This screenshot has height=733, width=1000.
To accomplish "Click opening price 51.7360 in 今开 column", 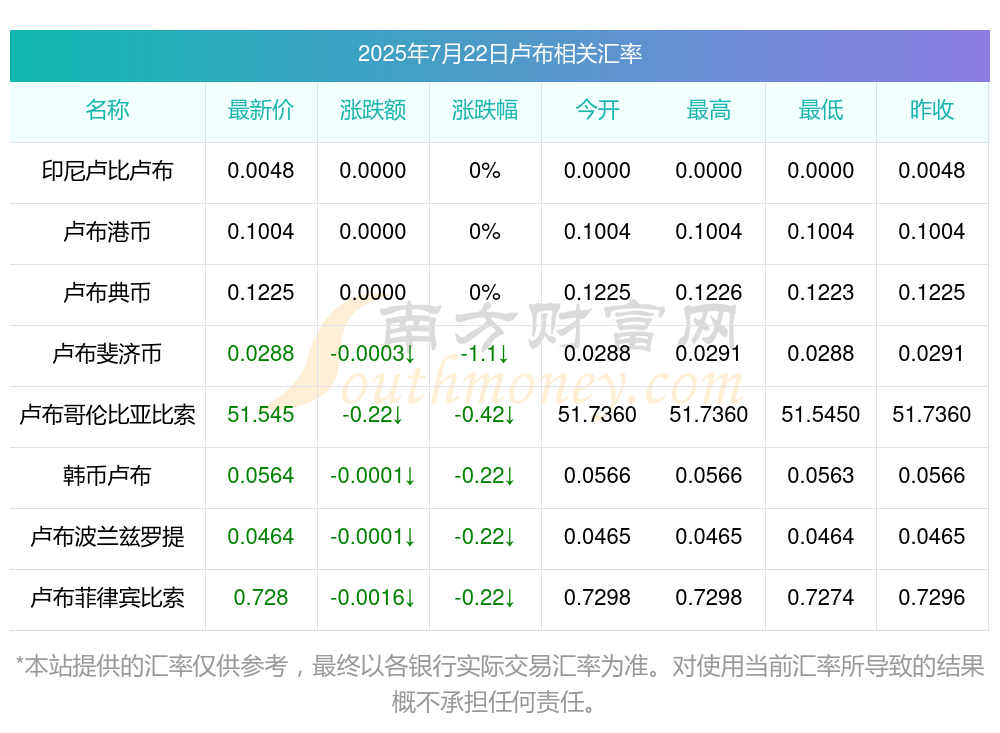I will coord(597,415).
